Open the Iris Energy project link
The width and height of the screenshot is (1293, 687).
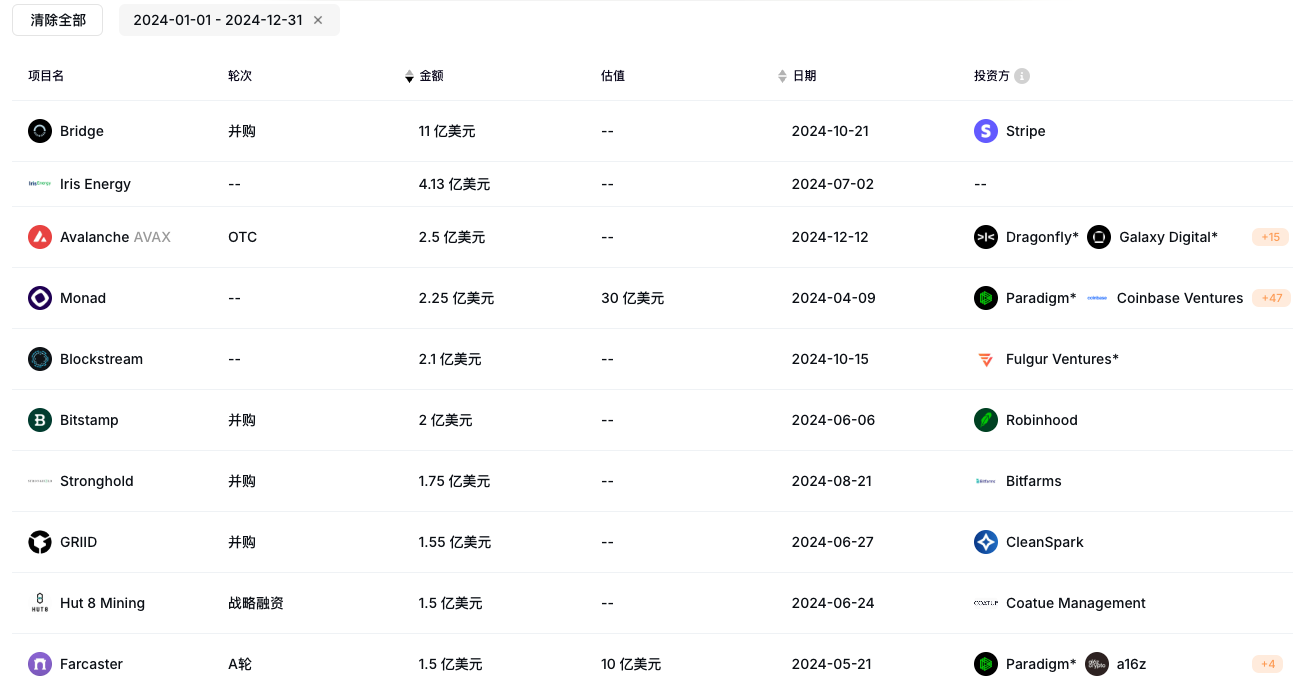[95, 184]
